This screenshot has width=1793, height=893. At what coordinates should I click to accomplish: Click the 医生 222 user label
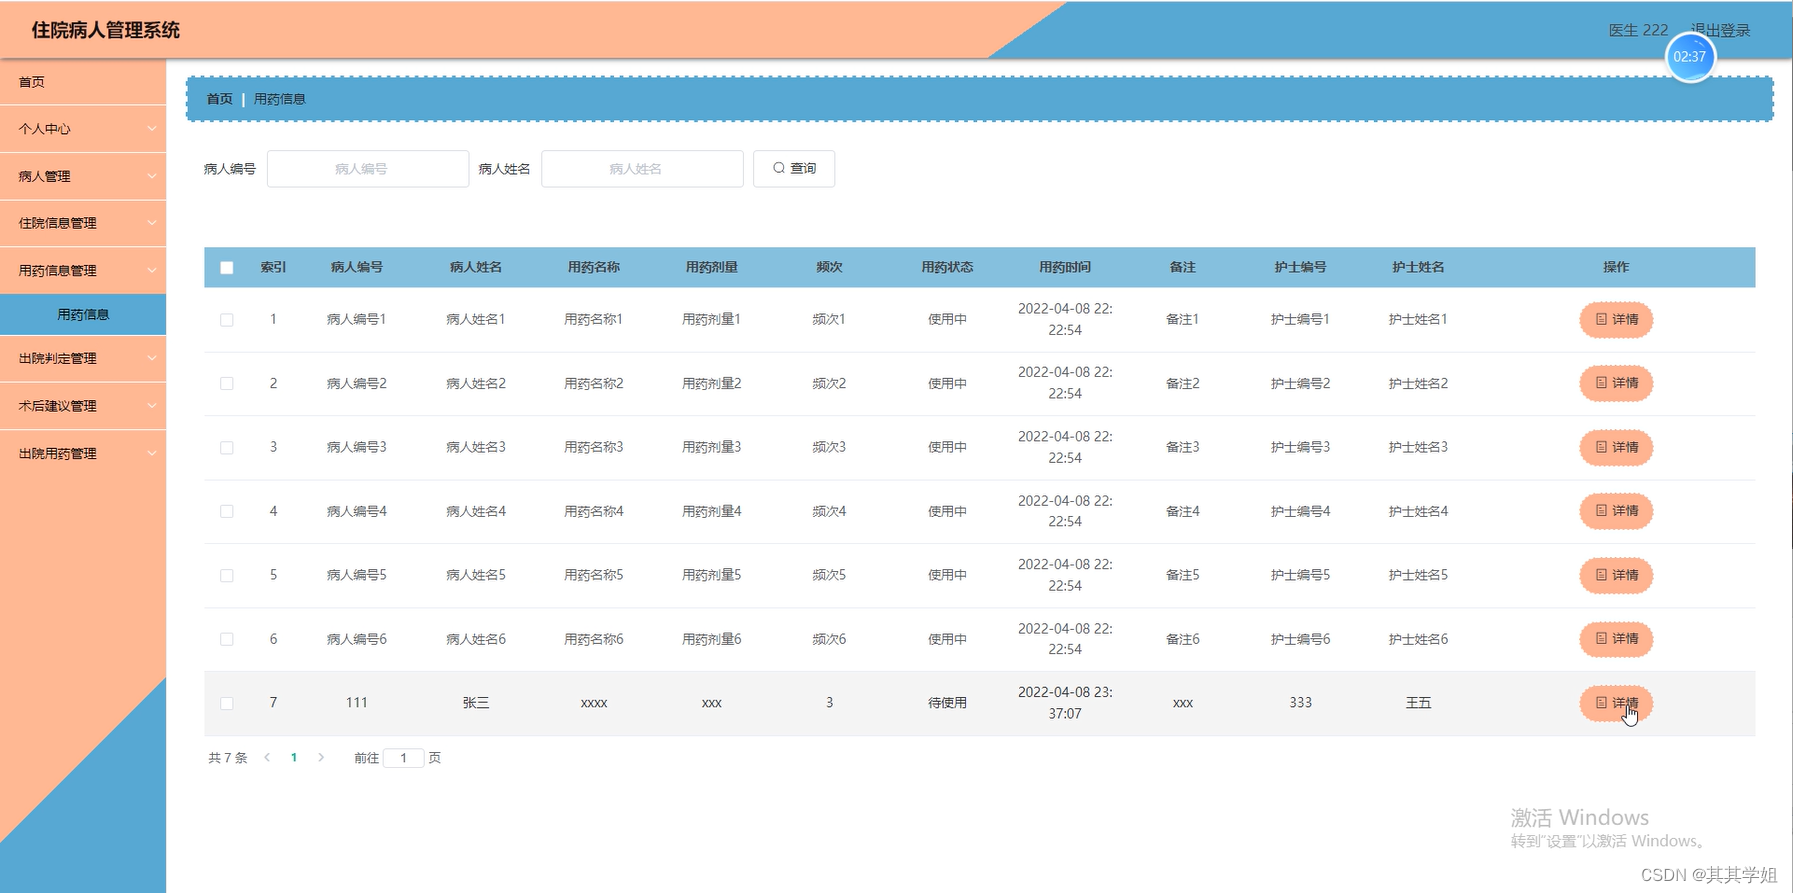[x=1638, y=30]
